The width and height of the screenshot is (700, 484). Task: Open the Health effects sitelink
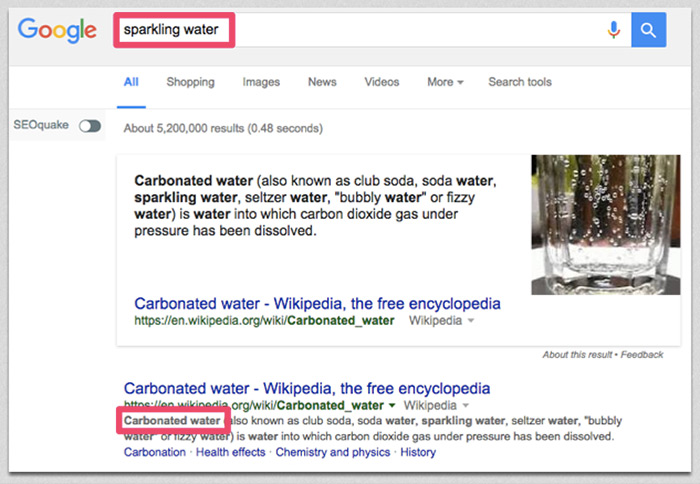[231, 452]
